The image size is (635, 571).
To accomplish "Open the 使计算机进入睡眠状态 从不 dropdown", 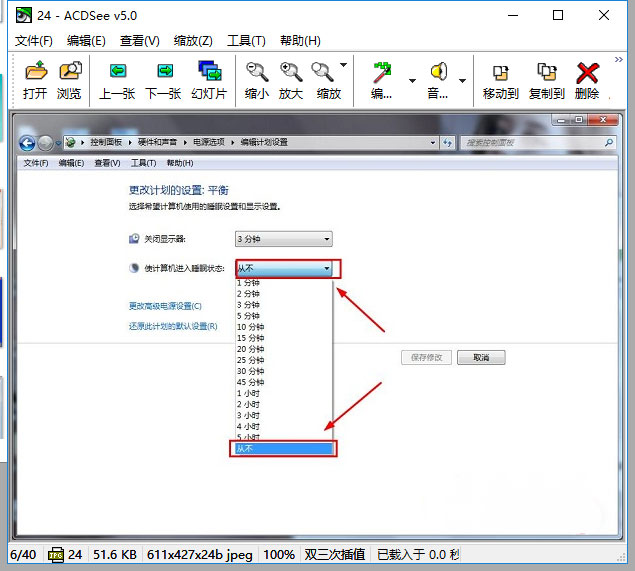I will coord(283,268).
